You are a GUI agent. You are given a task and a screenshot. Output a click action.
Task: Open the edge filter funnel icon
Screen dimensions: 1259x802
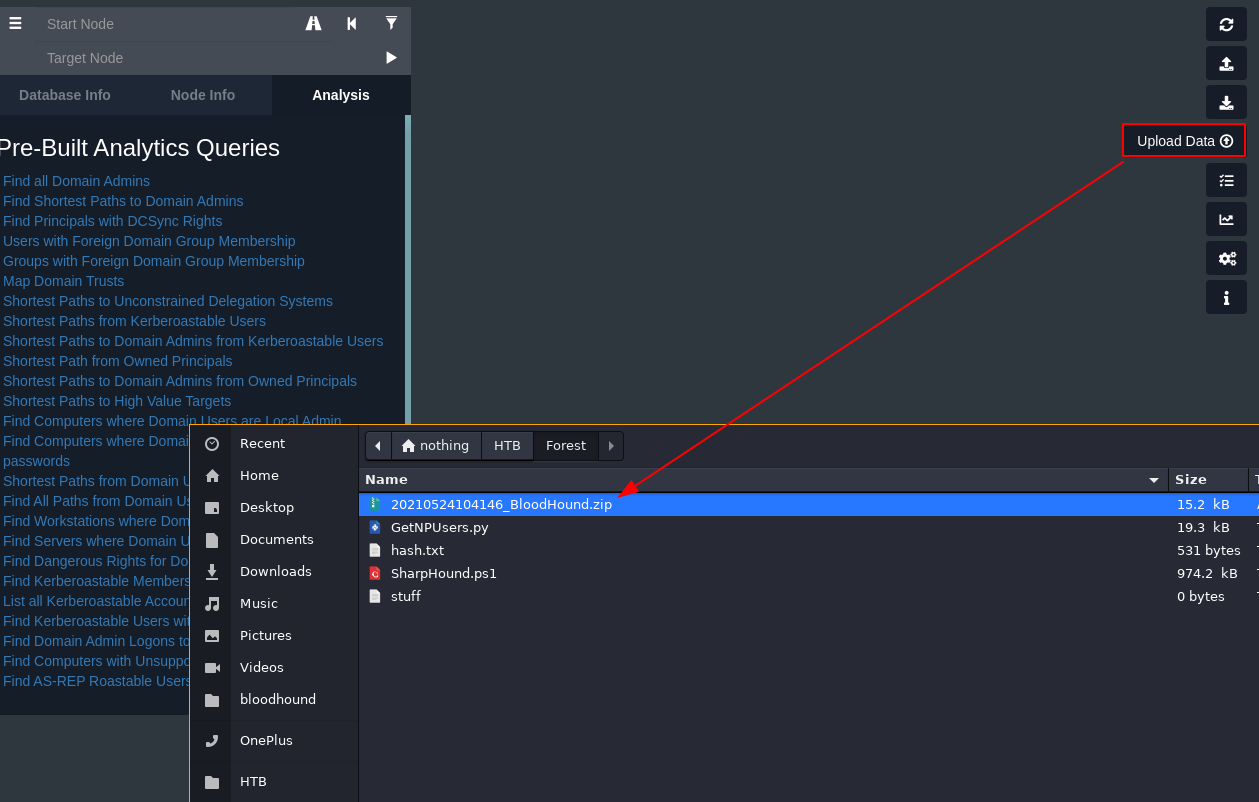[391, 23]
